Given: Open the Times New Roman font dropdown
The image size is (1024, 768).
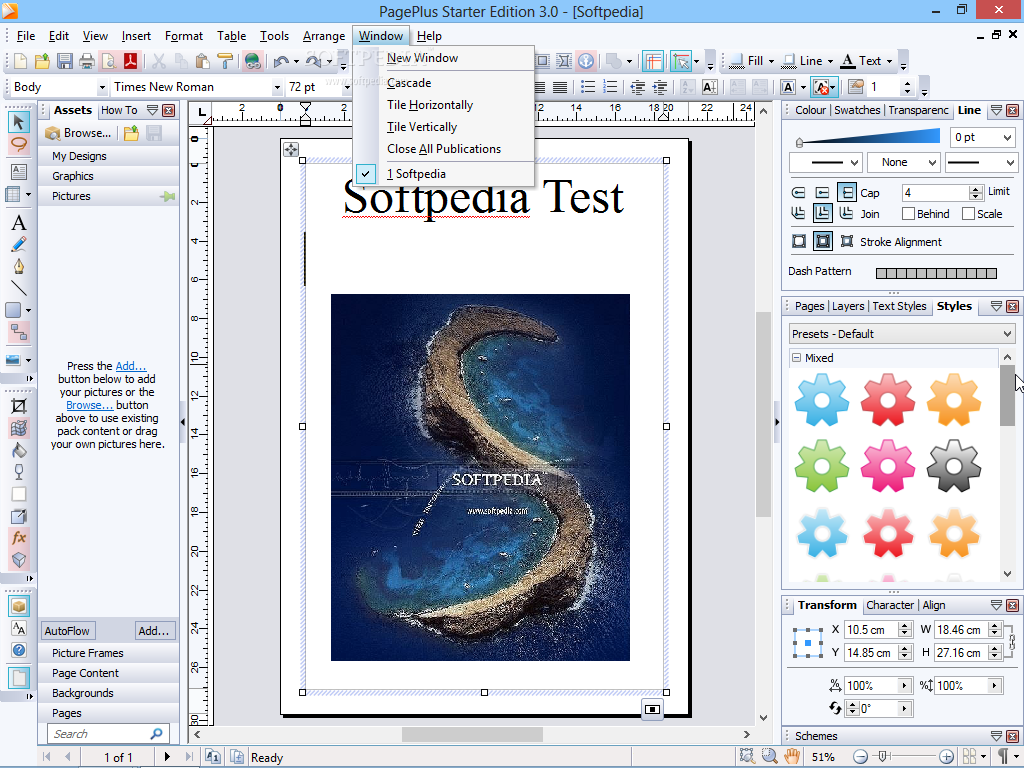Looking at the screenshot, I should pos(277,87).
